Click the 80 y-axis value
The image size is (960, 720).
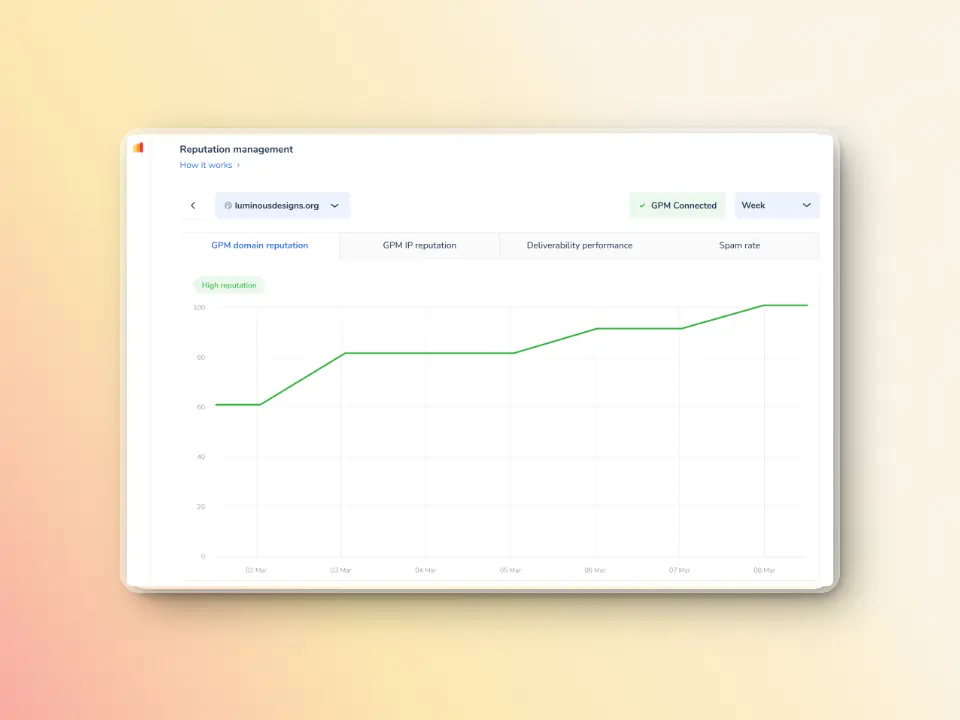click(201, 358)
